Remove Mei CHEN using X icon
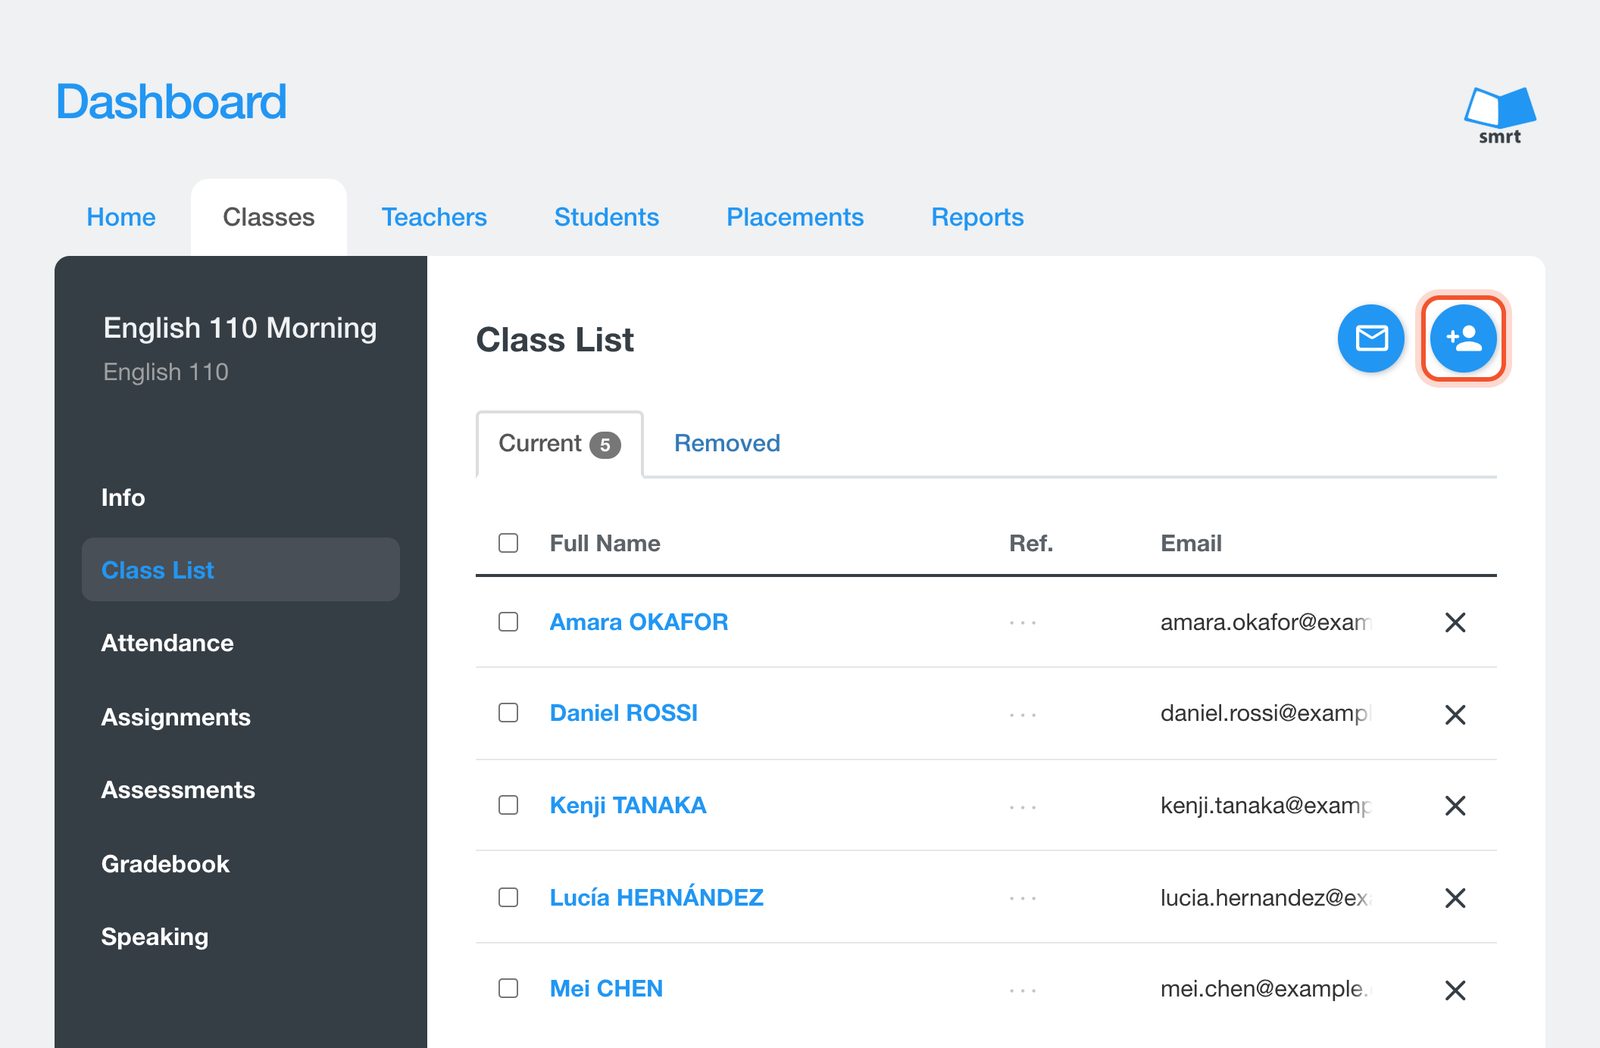Screen dimensions: 1600x1048 1455,990
